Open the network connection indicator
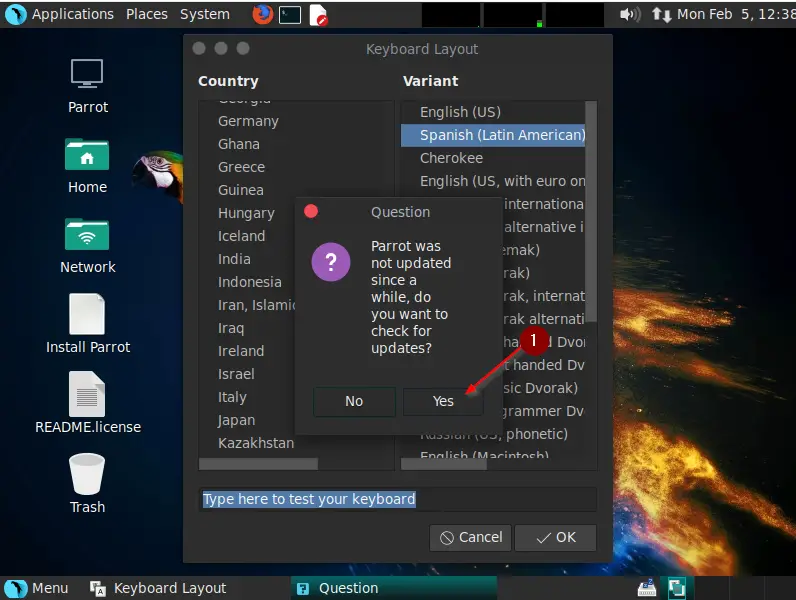The image size is (796, 600). click(x=661, y=14)
